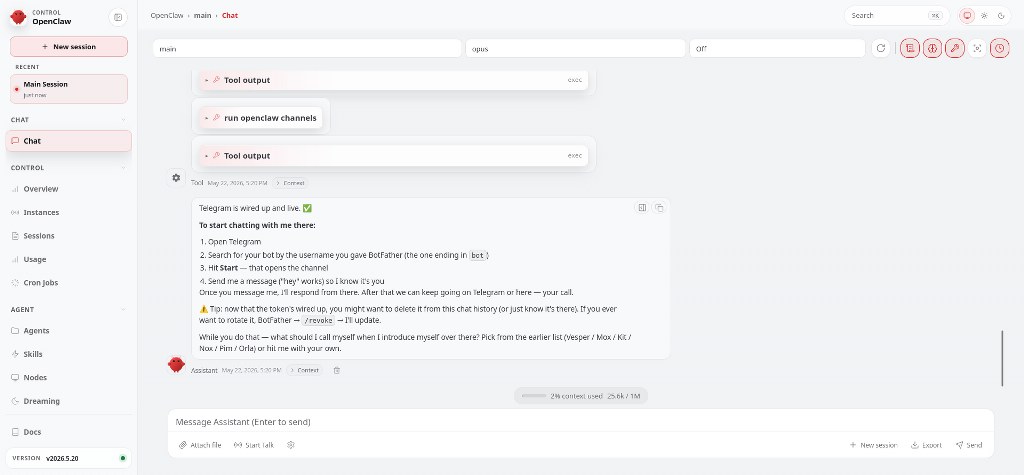
Task: Click the chat vertical scrollbar
Action: click(1002, 358)
